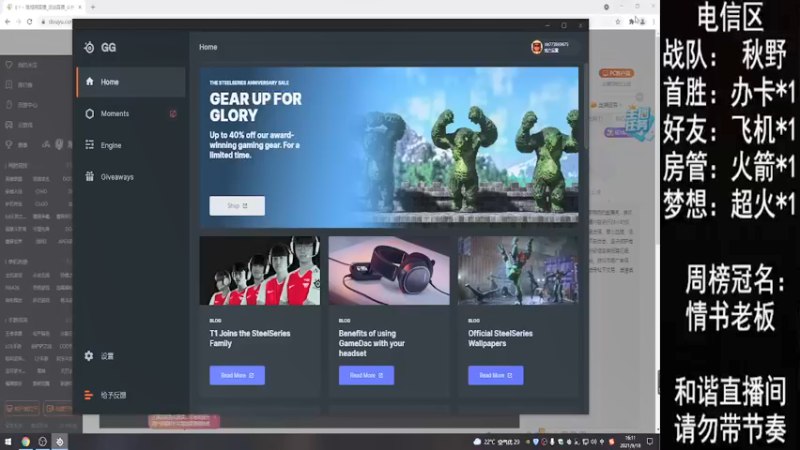Click the Moments hexagon icon

[x=90, y=113]
